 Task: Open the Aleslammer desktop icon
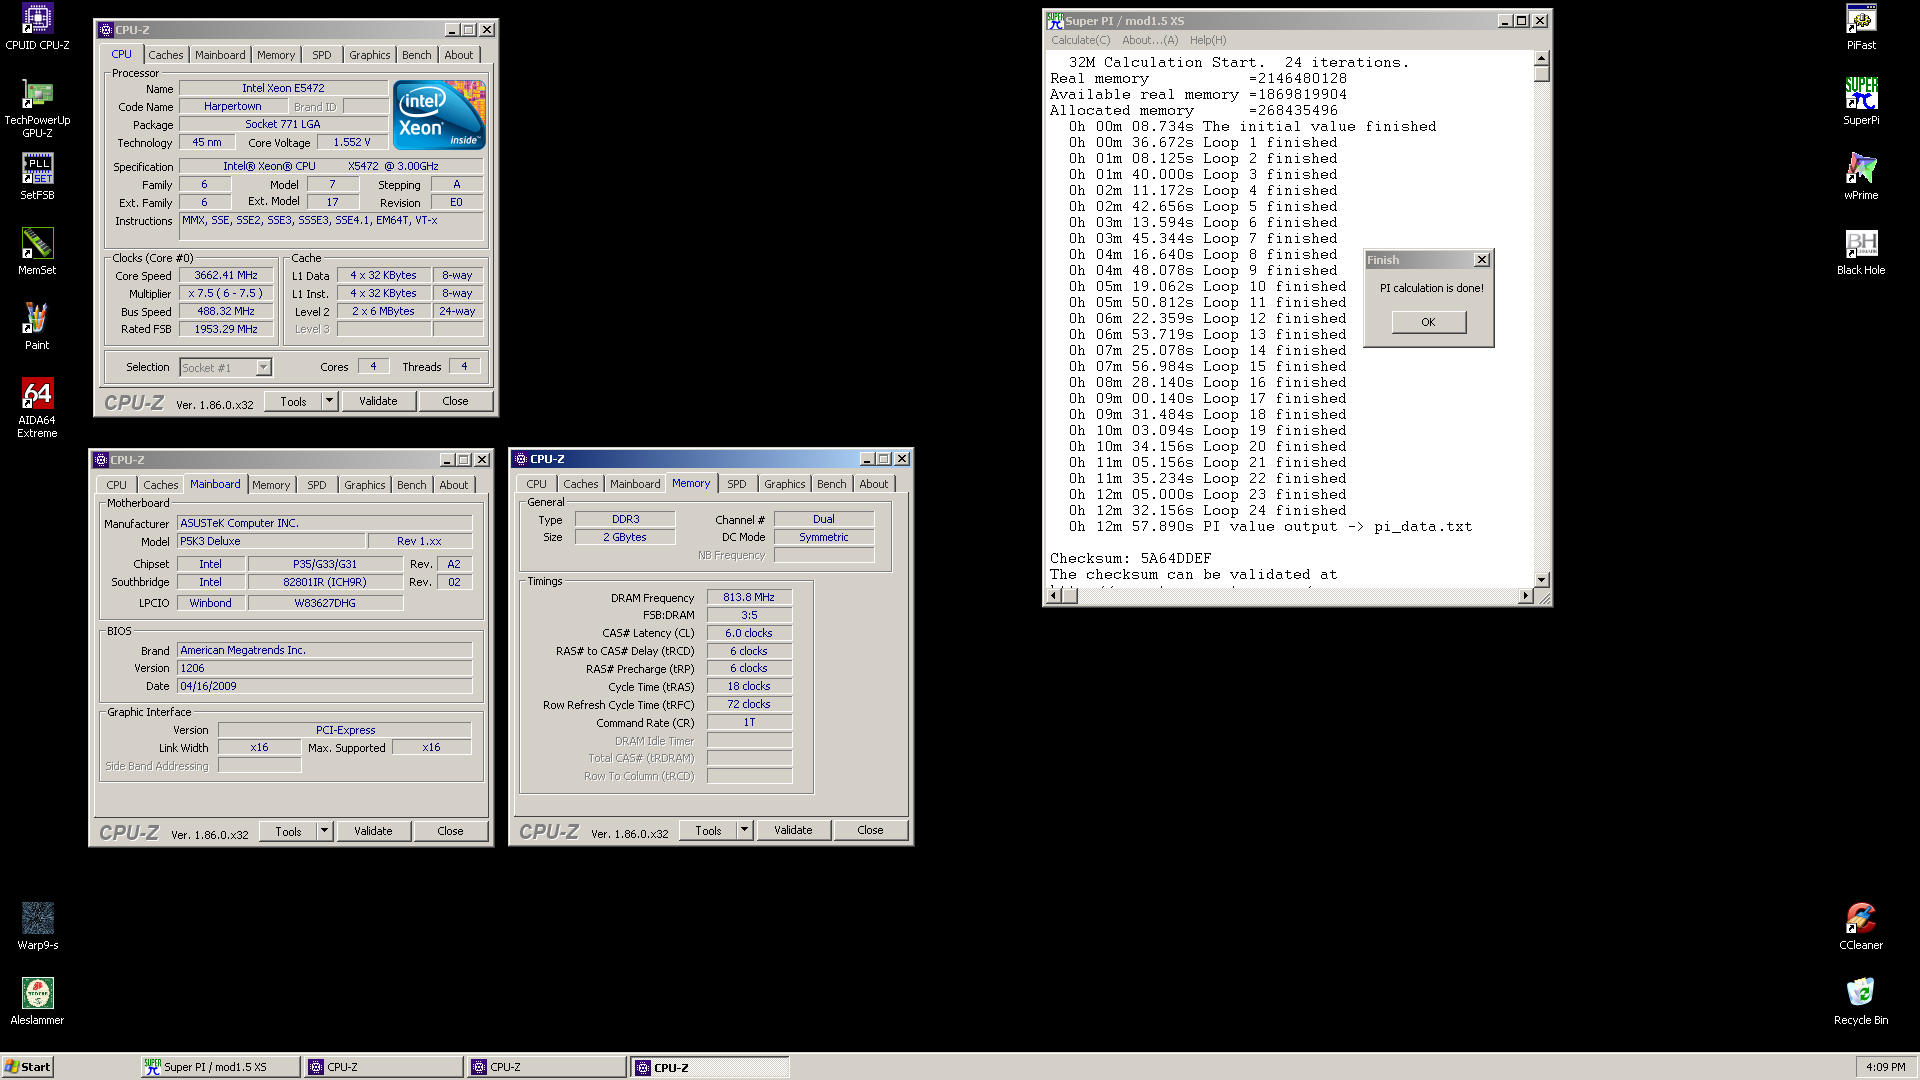point(37,1002)
